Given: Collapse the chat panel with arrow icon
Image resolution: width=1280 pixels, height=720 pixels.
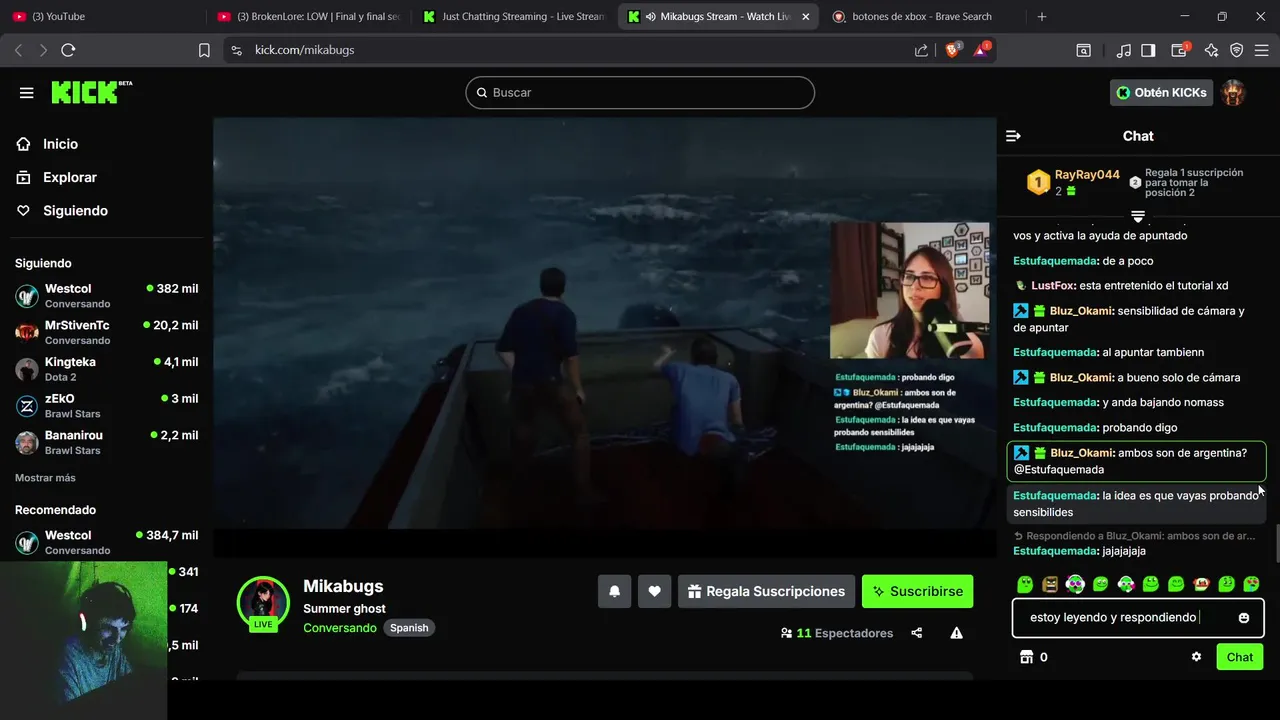Looking at the screenshot, I should point(1013,136).
